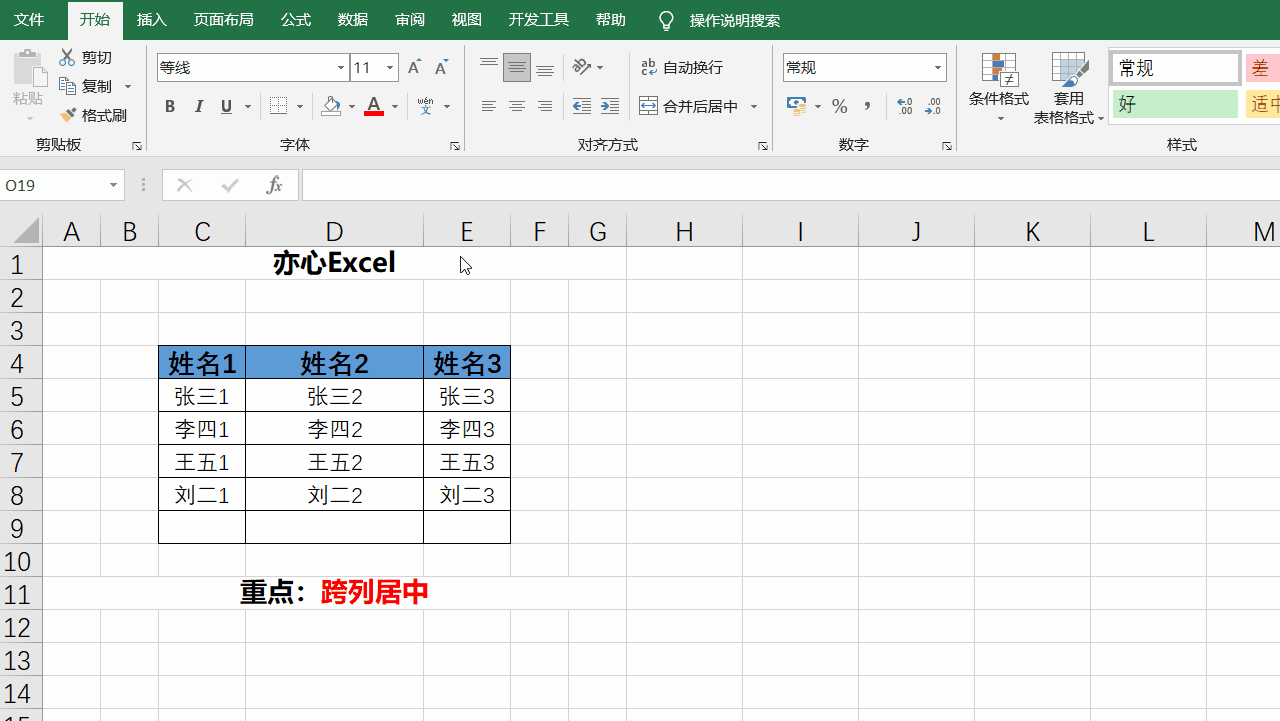
Task: Expand the number format 常规 dropdown
Action: (x=938, y=68)
